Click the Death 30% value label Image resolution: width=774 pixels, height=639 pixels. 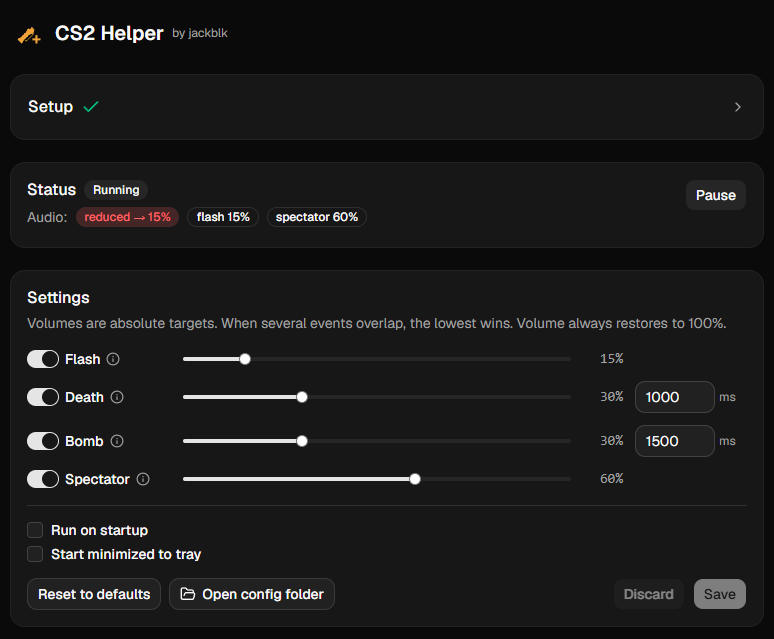pyautogui.click(x=612, y=397)
